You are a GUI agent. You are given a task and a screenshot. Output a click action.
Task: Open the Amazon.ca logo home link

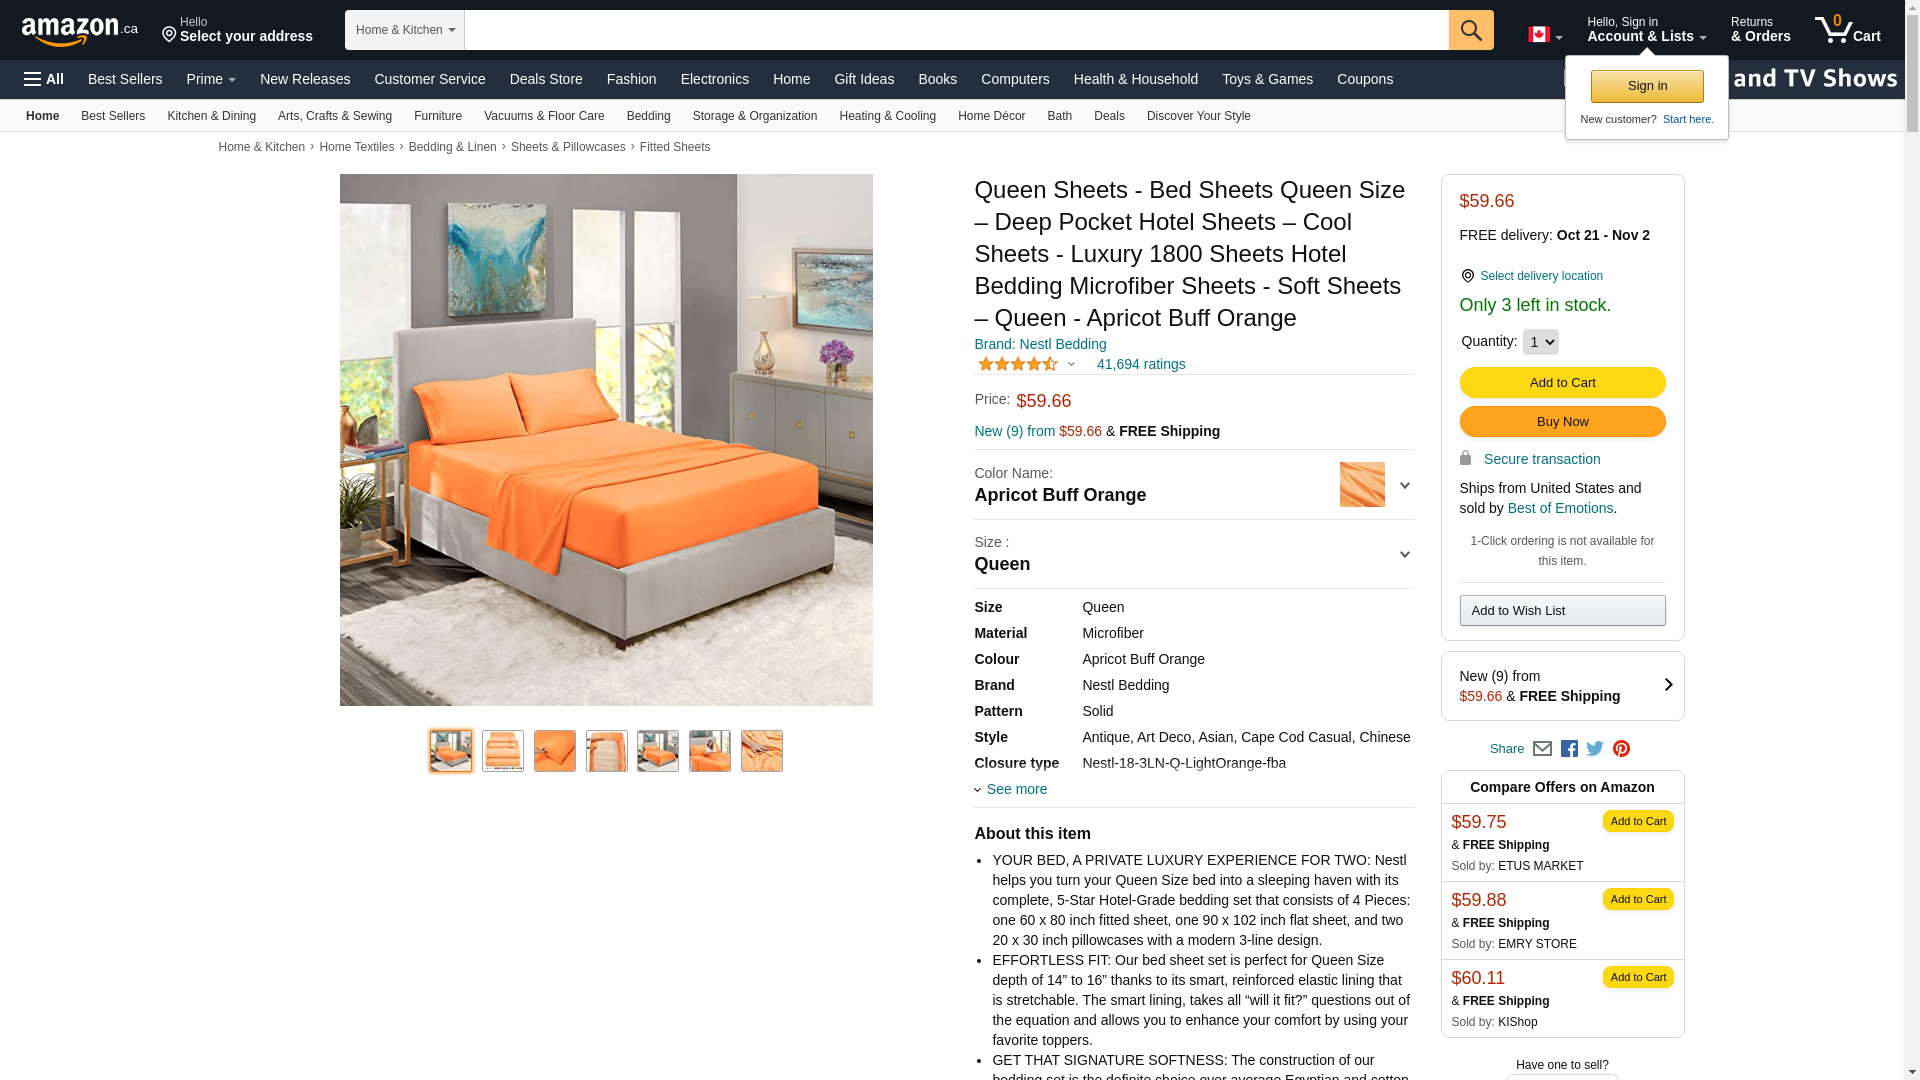point(80,31)
